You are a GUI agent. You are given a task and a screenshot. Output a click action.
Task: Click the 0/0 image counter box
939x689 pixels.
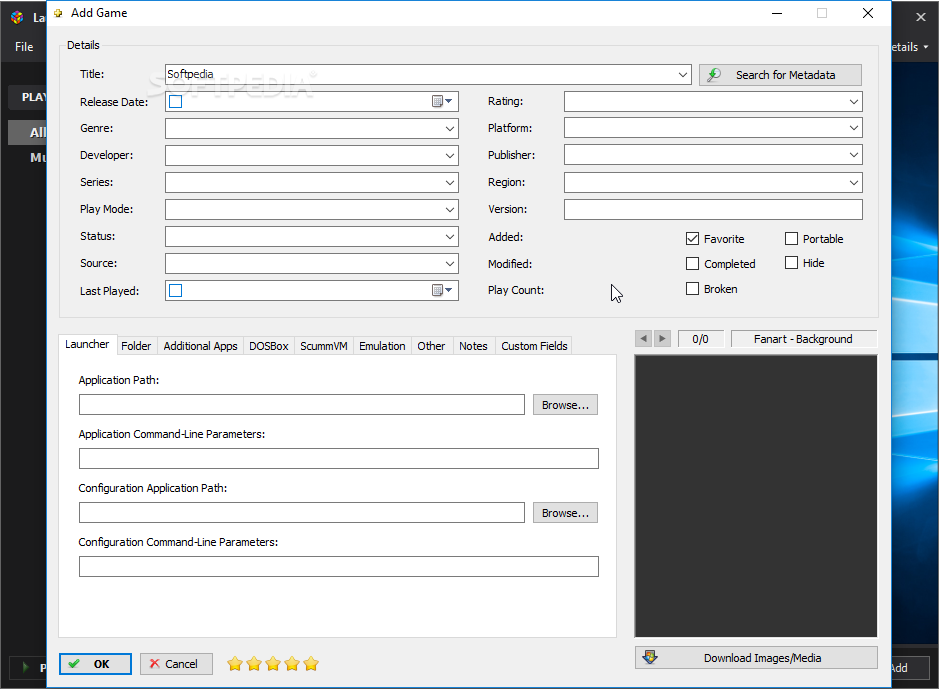[x=701, y=339]
